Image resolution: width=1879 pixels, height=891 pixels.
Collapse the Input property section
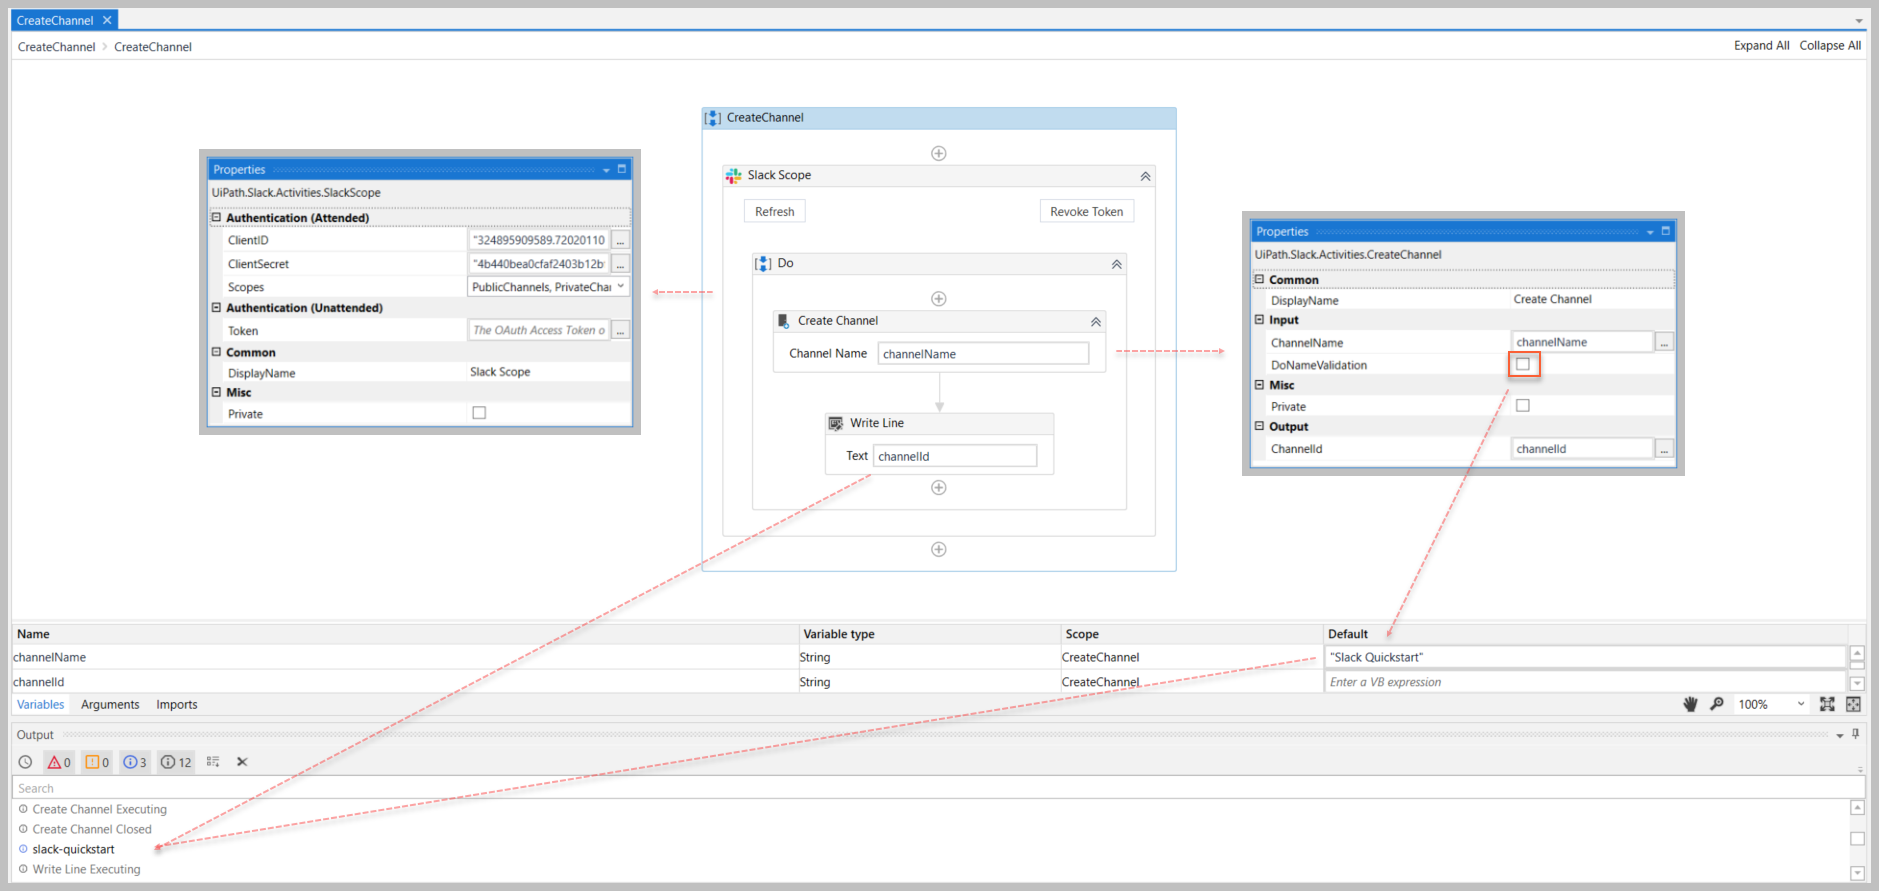1259,319
